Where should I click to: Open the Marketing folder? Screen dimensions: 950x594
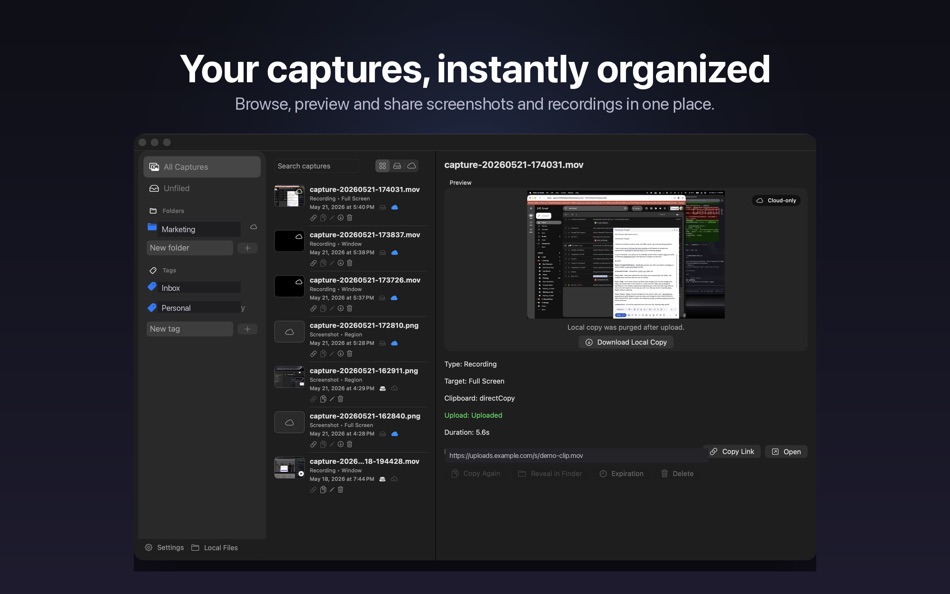194,229
